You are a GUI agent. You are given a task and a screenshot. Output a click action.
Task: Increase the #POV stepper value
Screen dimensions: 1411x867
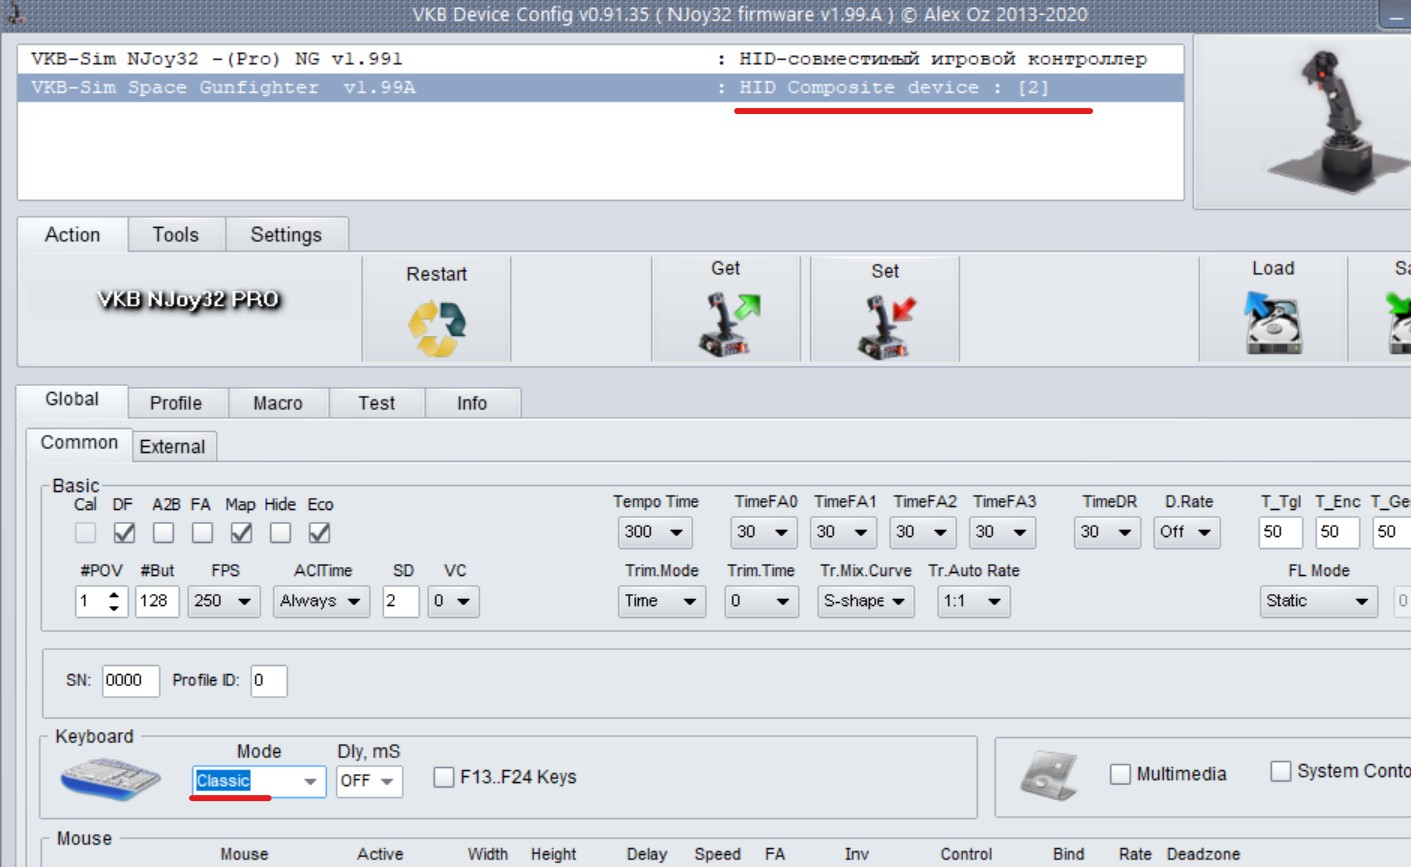click(x=114, y=594)
